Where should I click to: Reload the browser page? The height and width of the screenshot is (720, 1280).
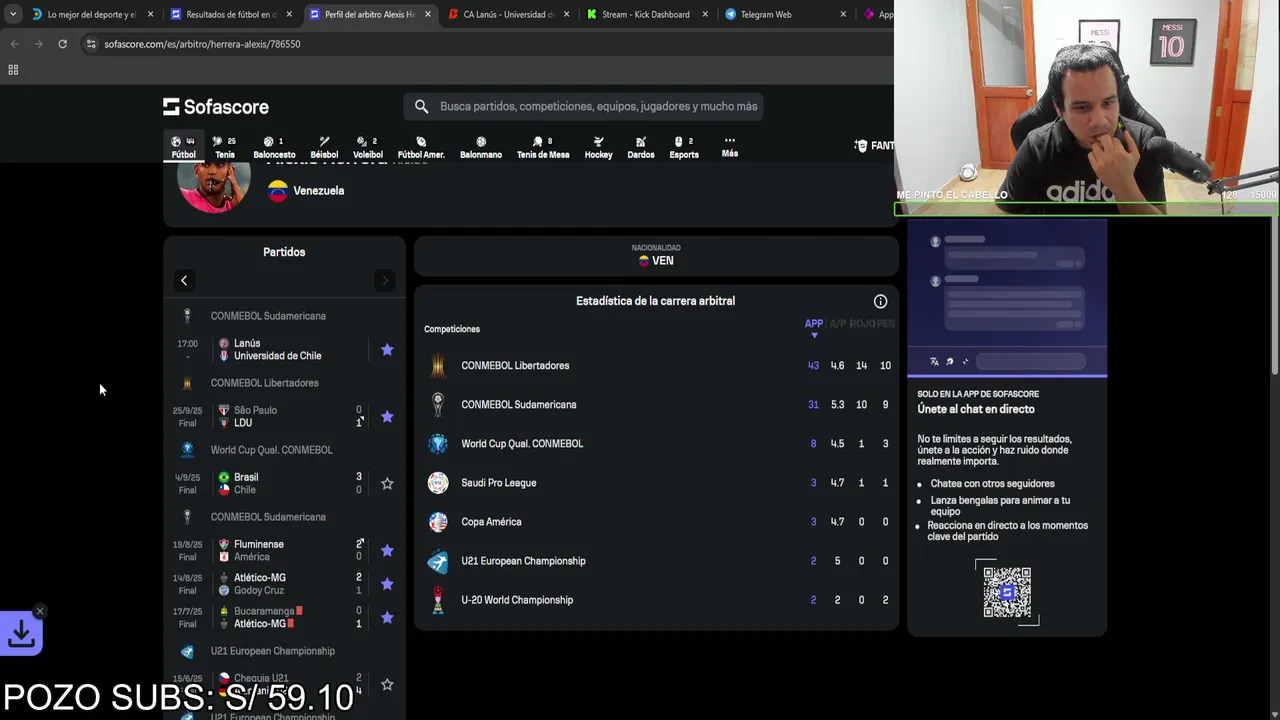(62, 44)
